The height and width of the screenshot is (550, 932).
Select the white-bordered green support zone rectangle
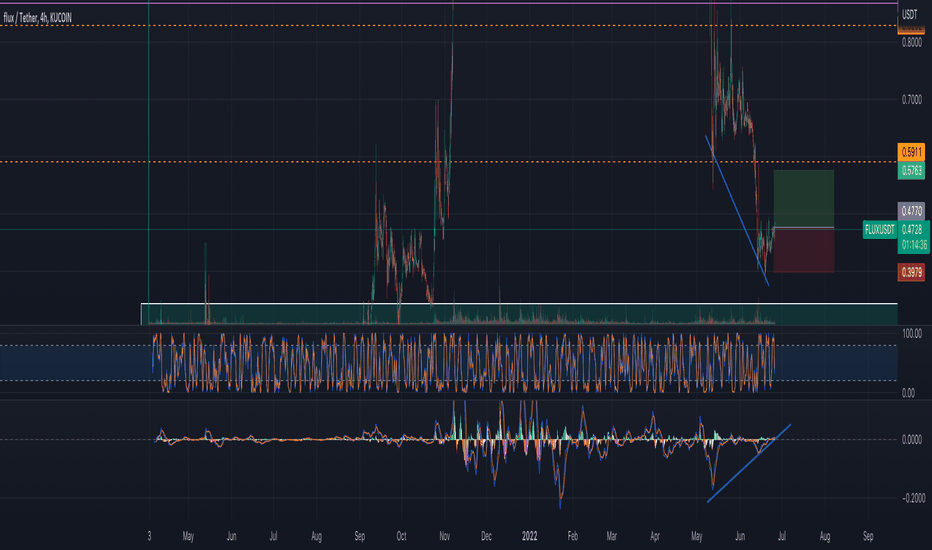coord(519,314)
